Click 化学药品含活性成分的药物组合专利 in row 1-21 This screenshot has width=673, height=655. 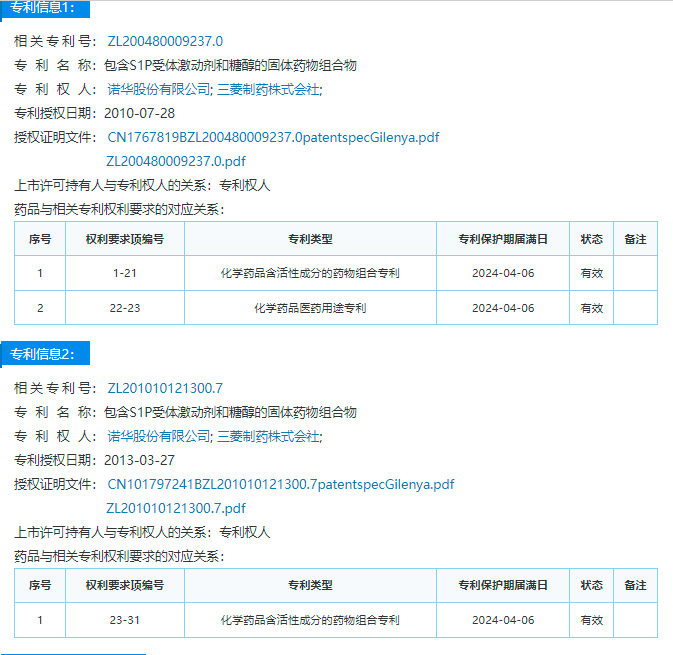point(310,273)
